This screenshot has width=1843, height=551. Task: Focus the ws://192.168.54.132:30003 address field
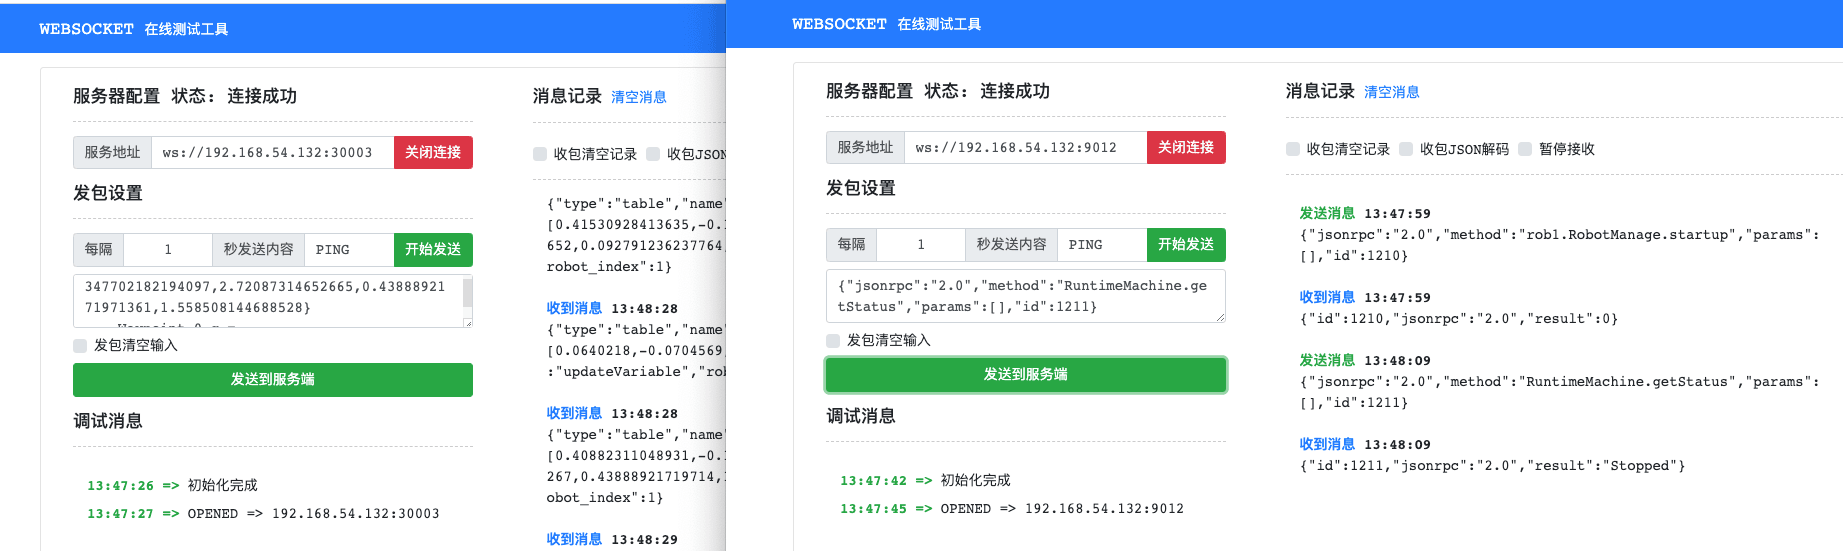[273, 152]
